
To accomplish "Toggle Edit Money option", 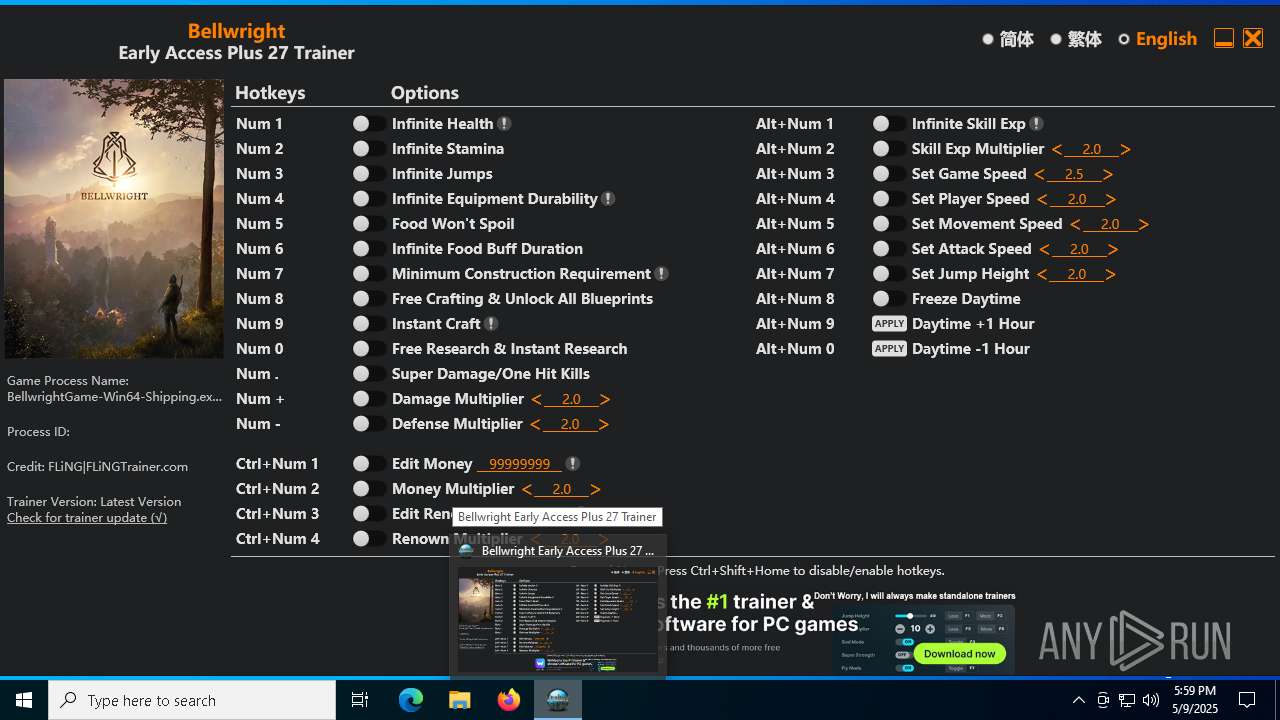I will (x=369, y=464).
